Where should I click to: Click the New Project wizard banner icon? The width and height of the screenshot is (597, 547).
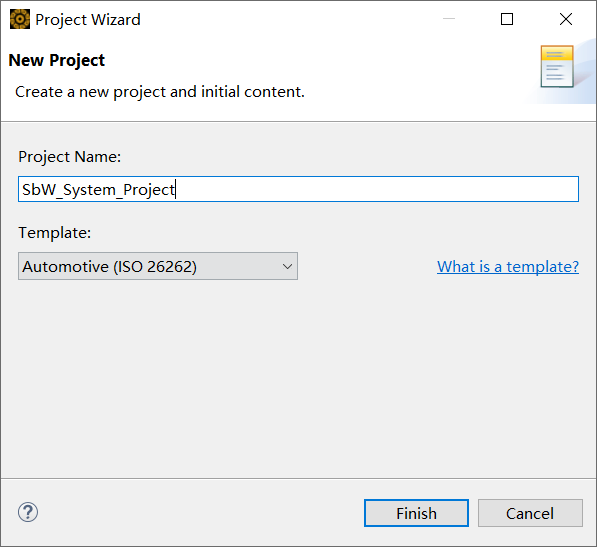click(557, 67)
